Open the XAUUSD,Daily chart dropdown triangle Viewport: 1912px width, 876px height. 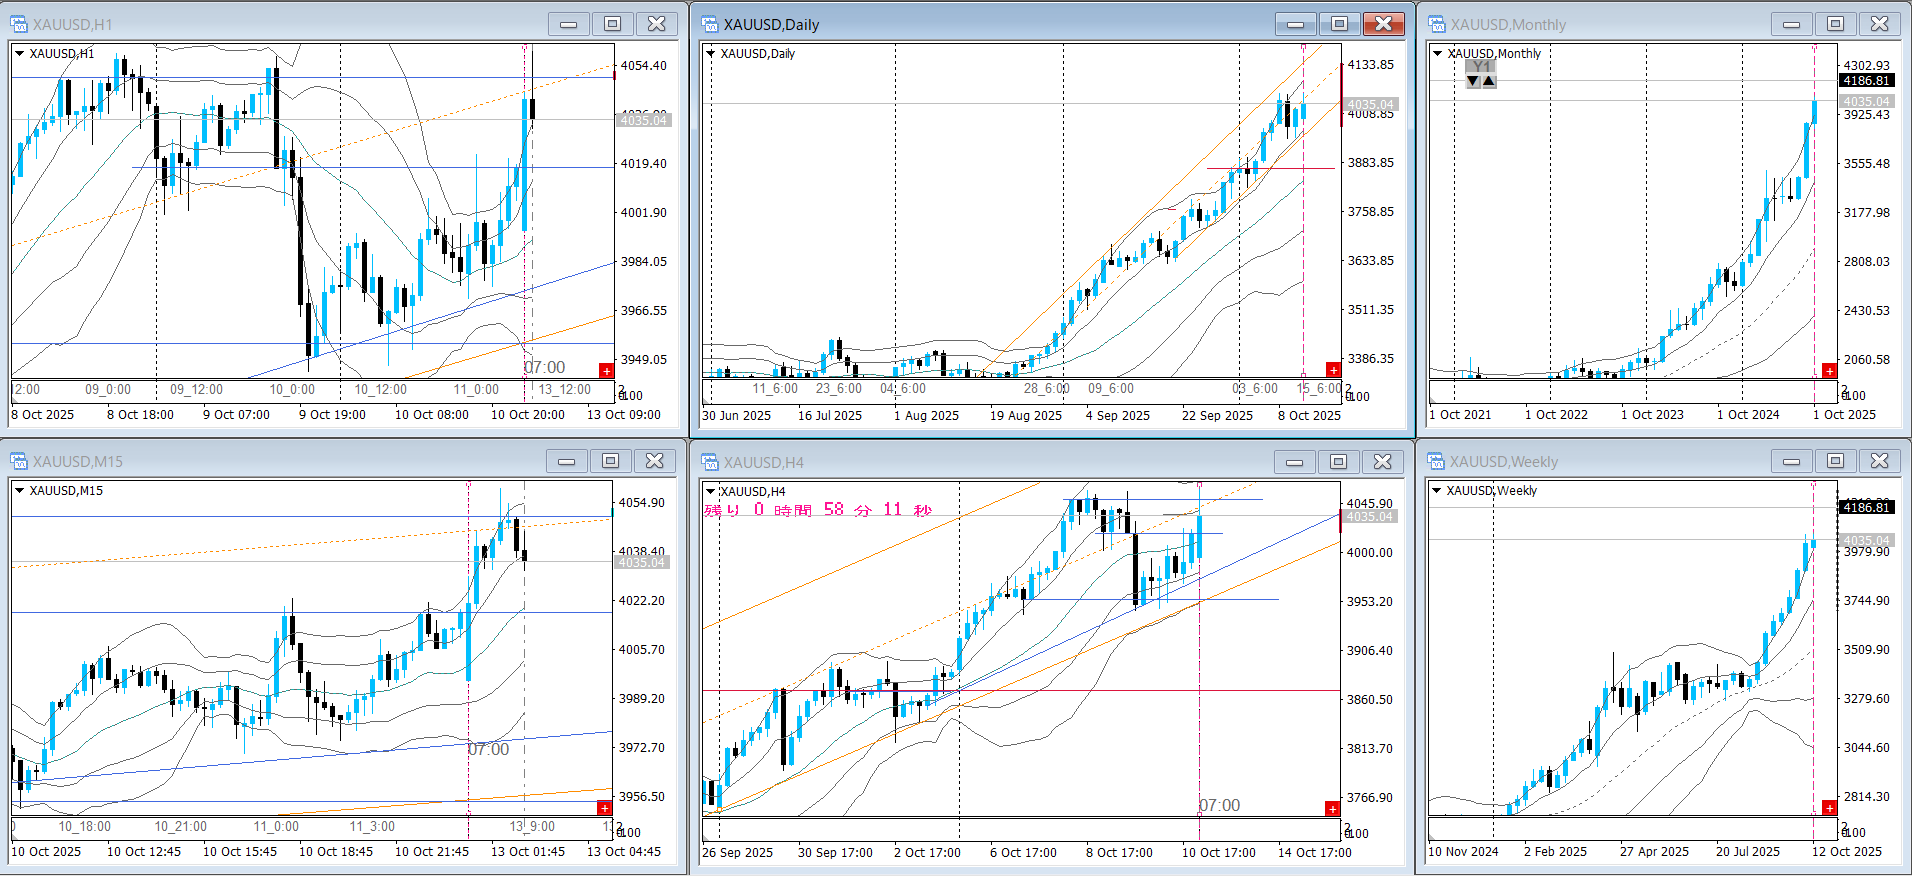coord(711,54)
